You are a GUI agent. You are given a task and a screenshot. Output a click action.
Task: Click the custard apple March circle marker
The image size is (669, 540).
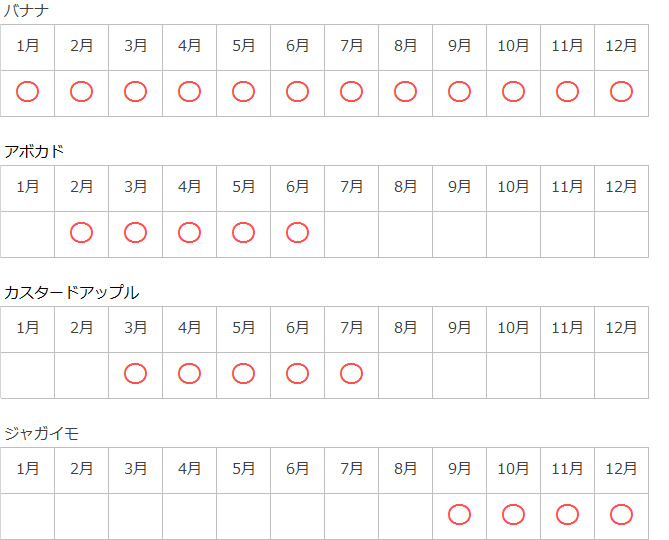(136, 374)
